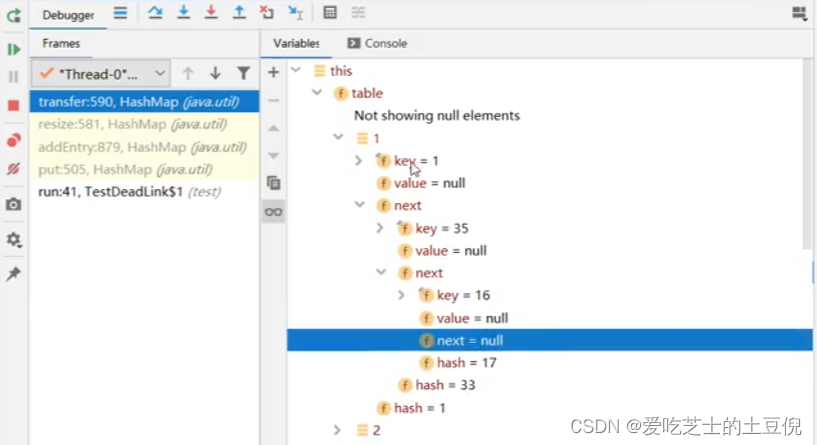Expand key = 1 node
The image size is (817, 445).
coord(358,160)
